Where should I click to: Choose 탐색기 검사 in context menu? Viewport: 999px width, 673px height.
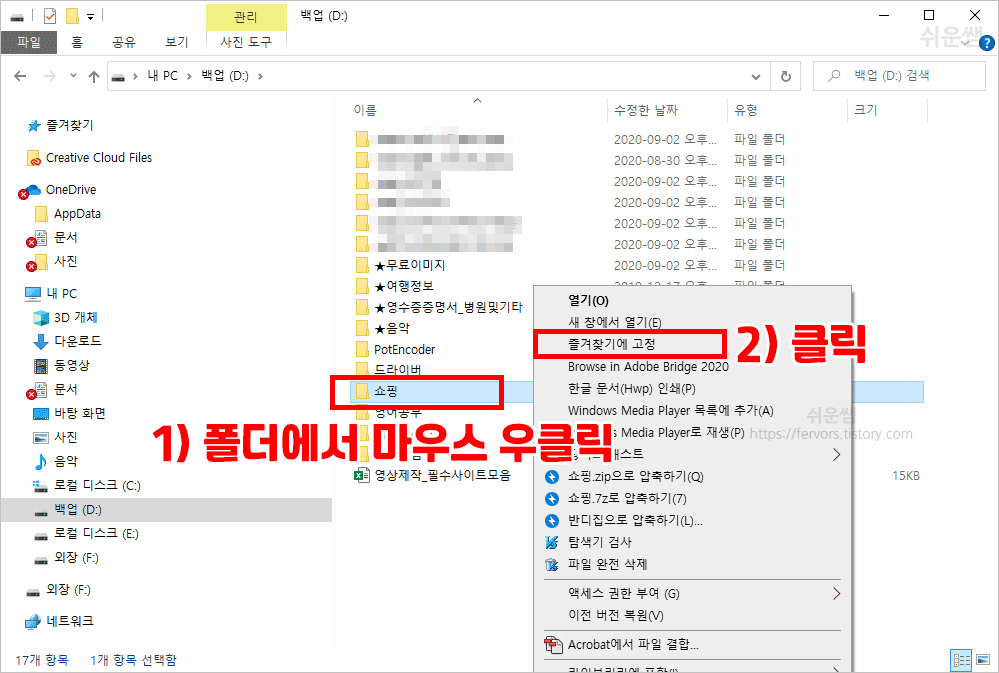600,542
